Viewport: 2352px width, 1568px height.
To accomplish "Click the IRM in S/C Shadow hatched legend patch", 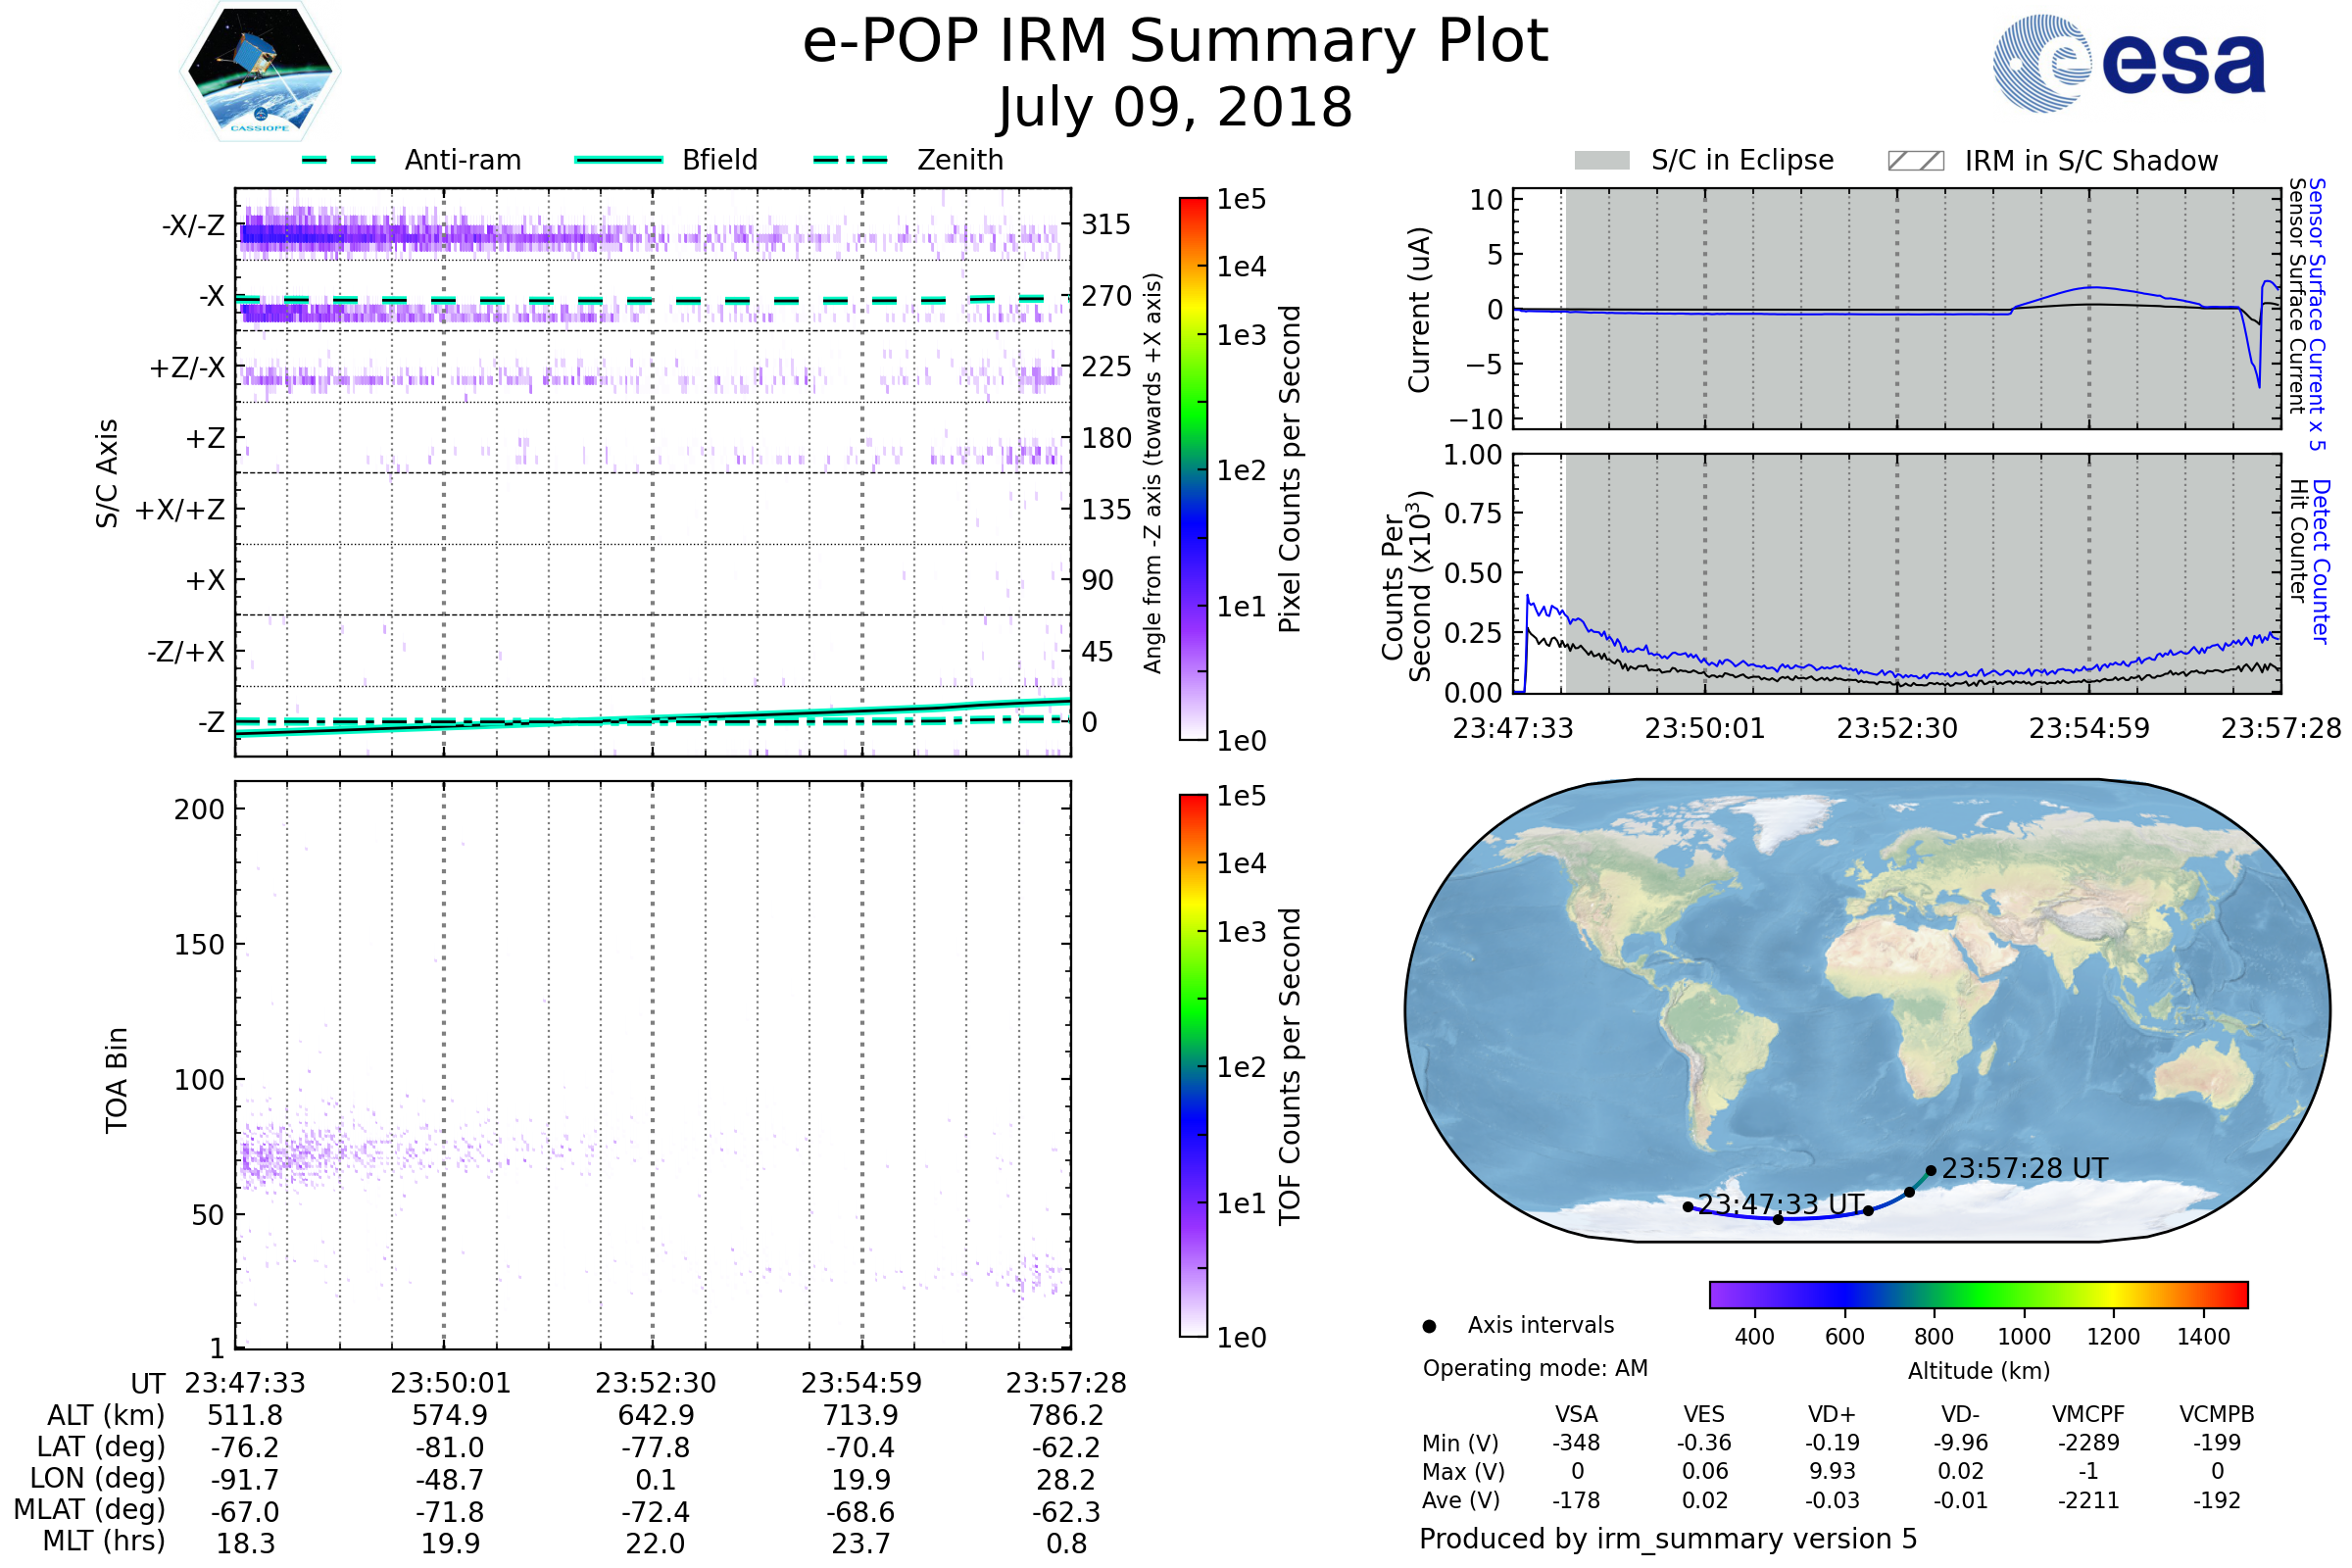I will (1916, 161).
